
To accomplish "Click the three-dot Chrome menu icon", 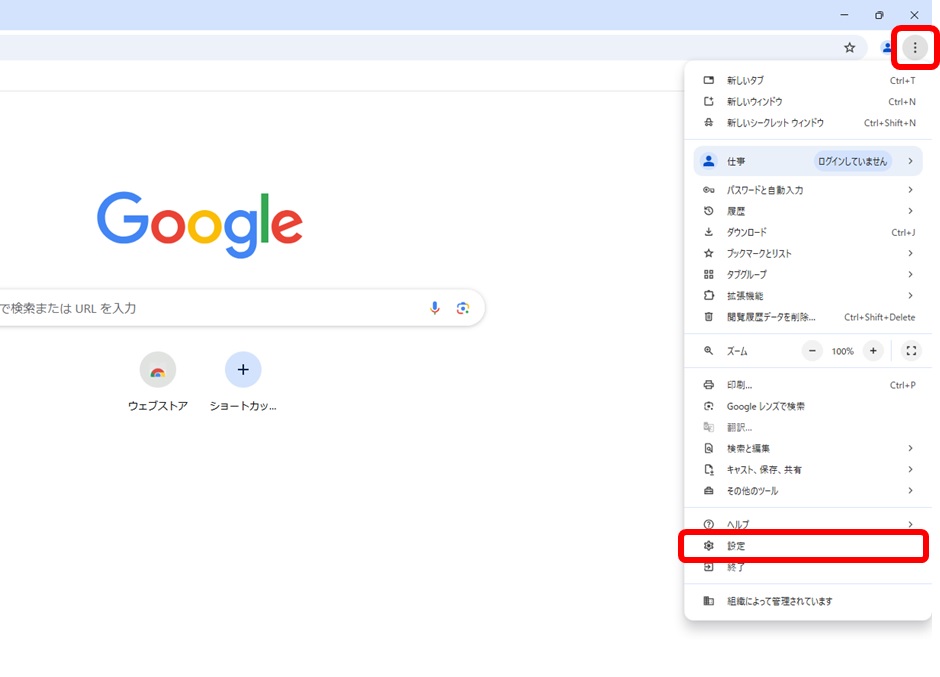I will pyautogui.click(x=914, y=47).
